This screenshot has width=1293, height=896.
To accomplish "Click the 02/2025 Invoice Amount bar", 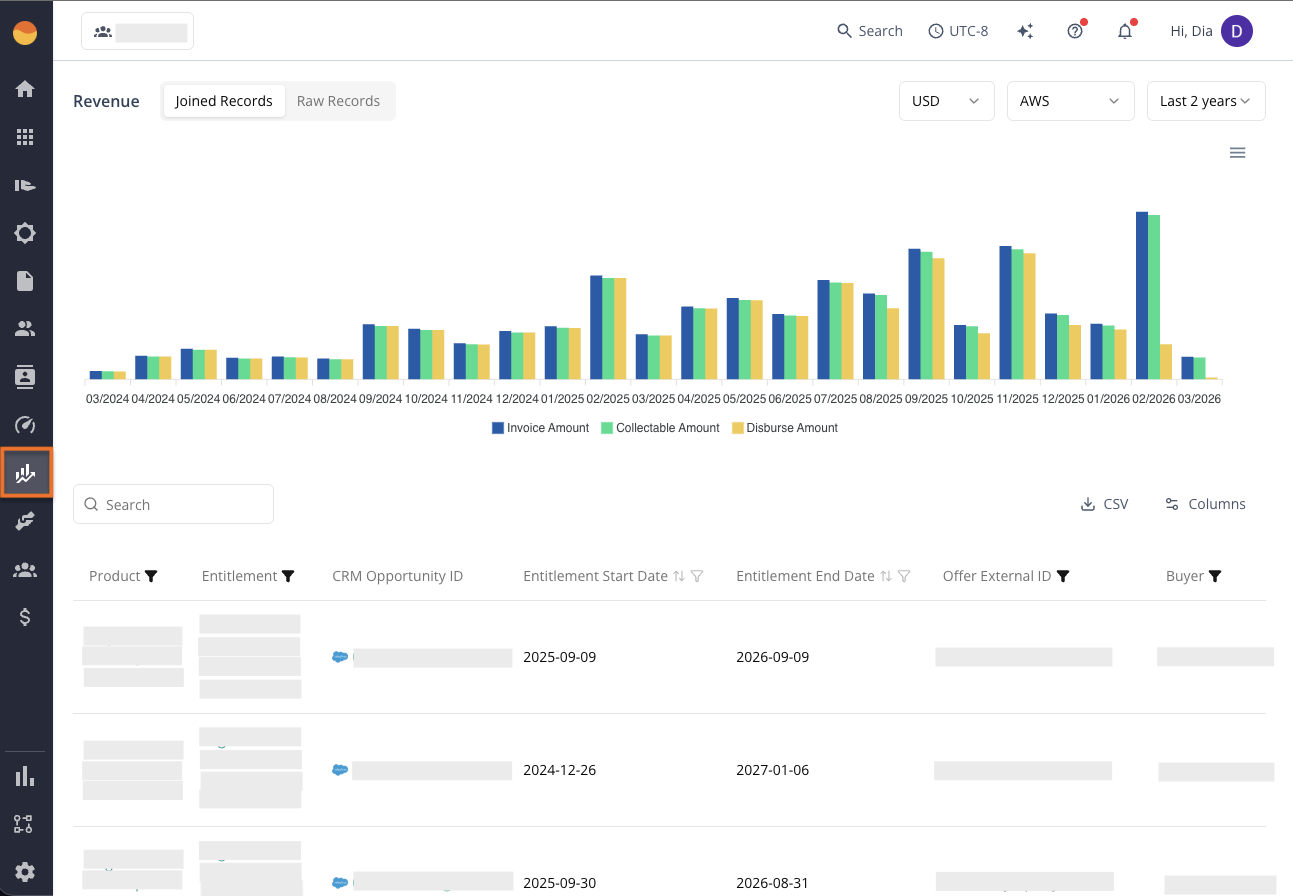I will pyautogui.click(x=595, y=327).
